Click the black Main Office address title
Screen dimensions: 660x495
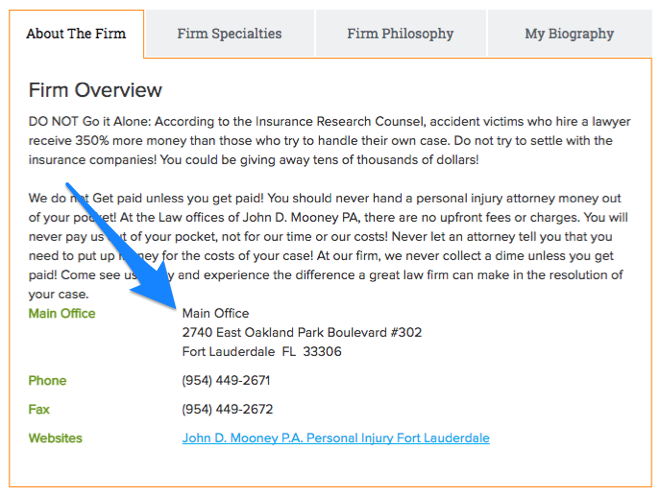click(215, 313)
